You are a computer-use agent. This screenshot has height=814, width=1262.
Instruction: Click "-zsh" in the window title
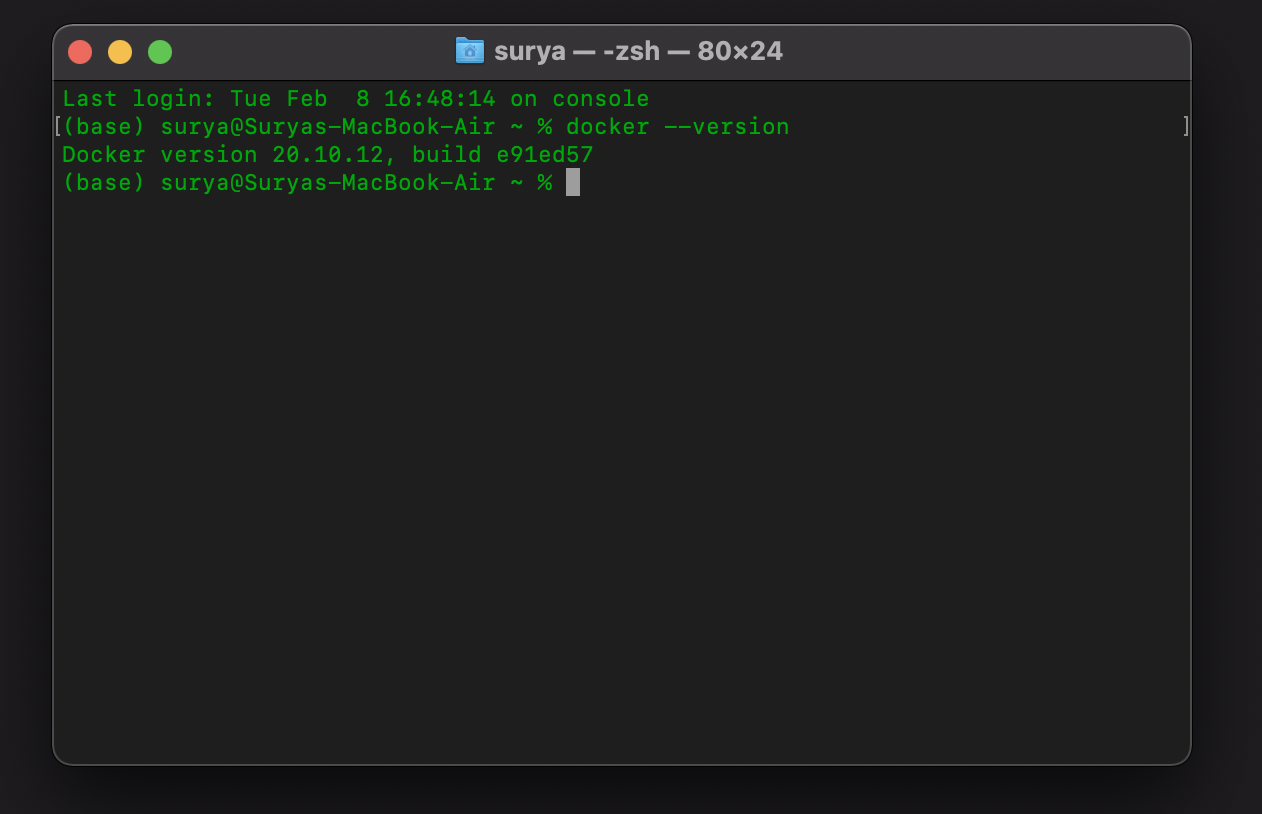click(x=633, y=51)
